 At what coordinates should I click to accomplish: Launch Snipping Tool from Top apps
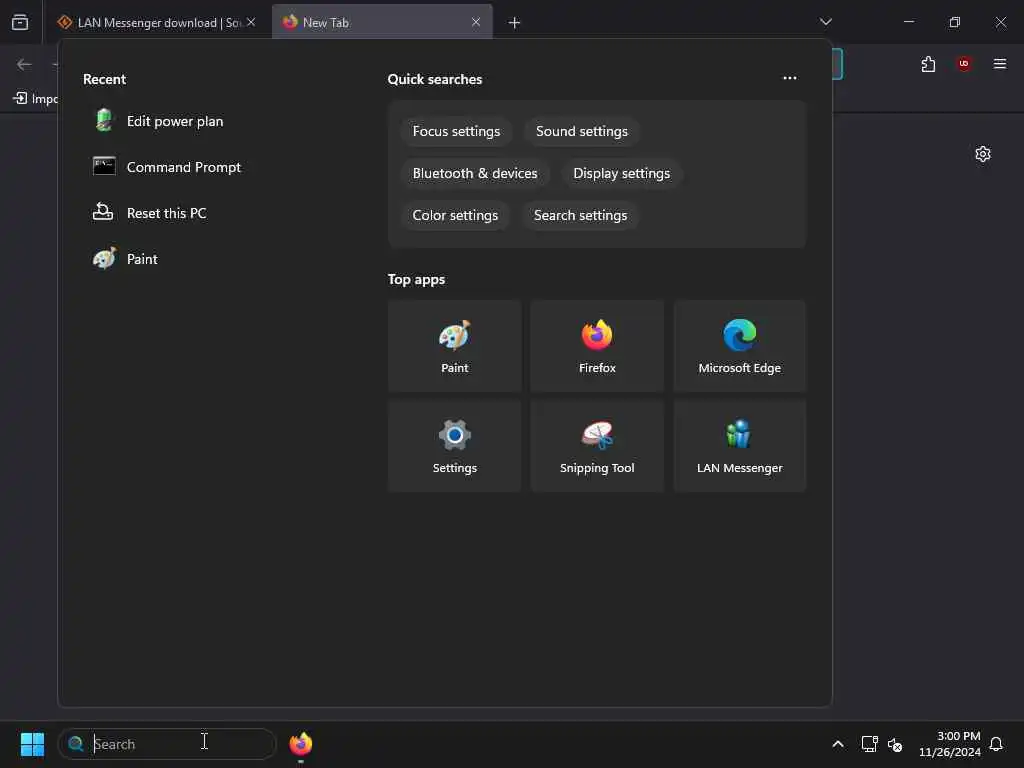coord(597,446)
